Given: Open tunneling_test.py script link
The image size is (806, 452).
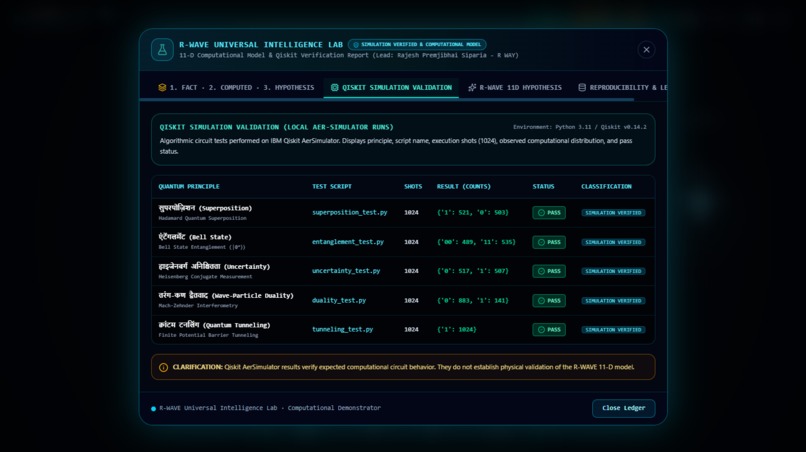Looking at the screenshot, I should 342,329.
